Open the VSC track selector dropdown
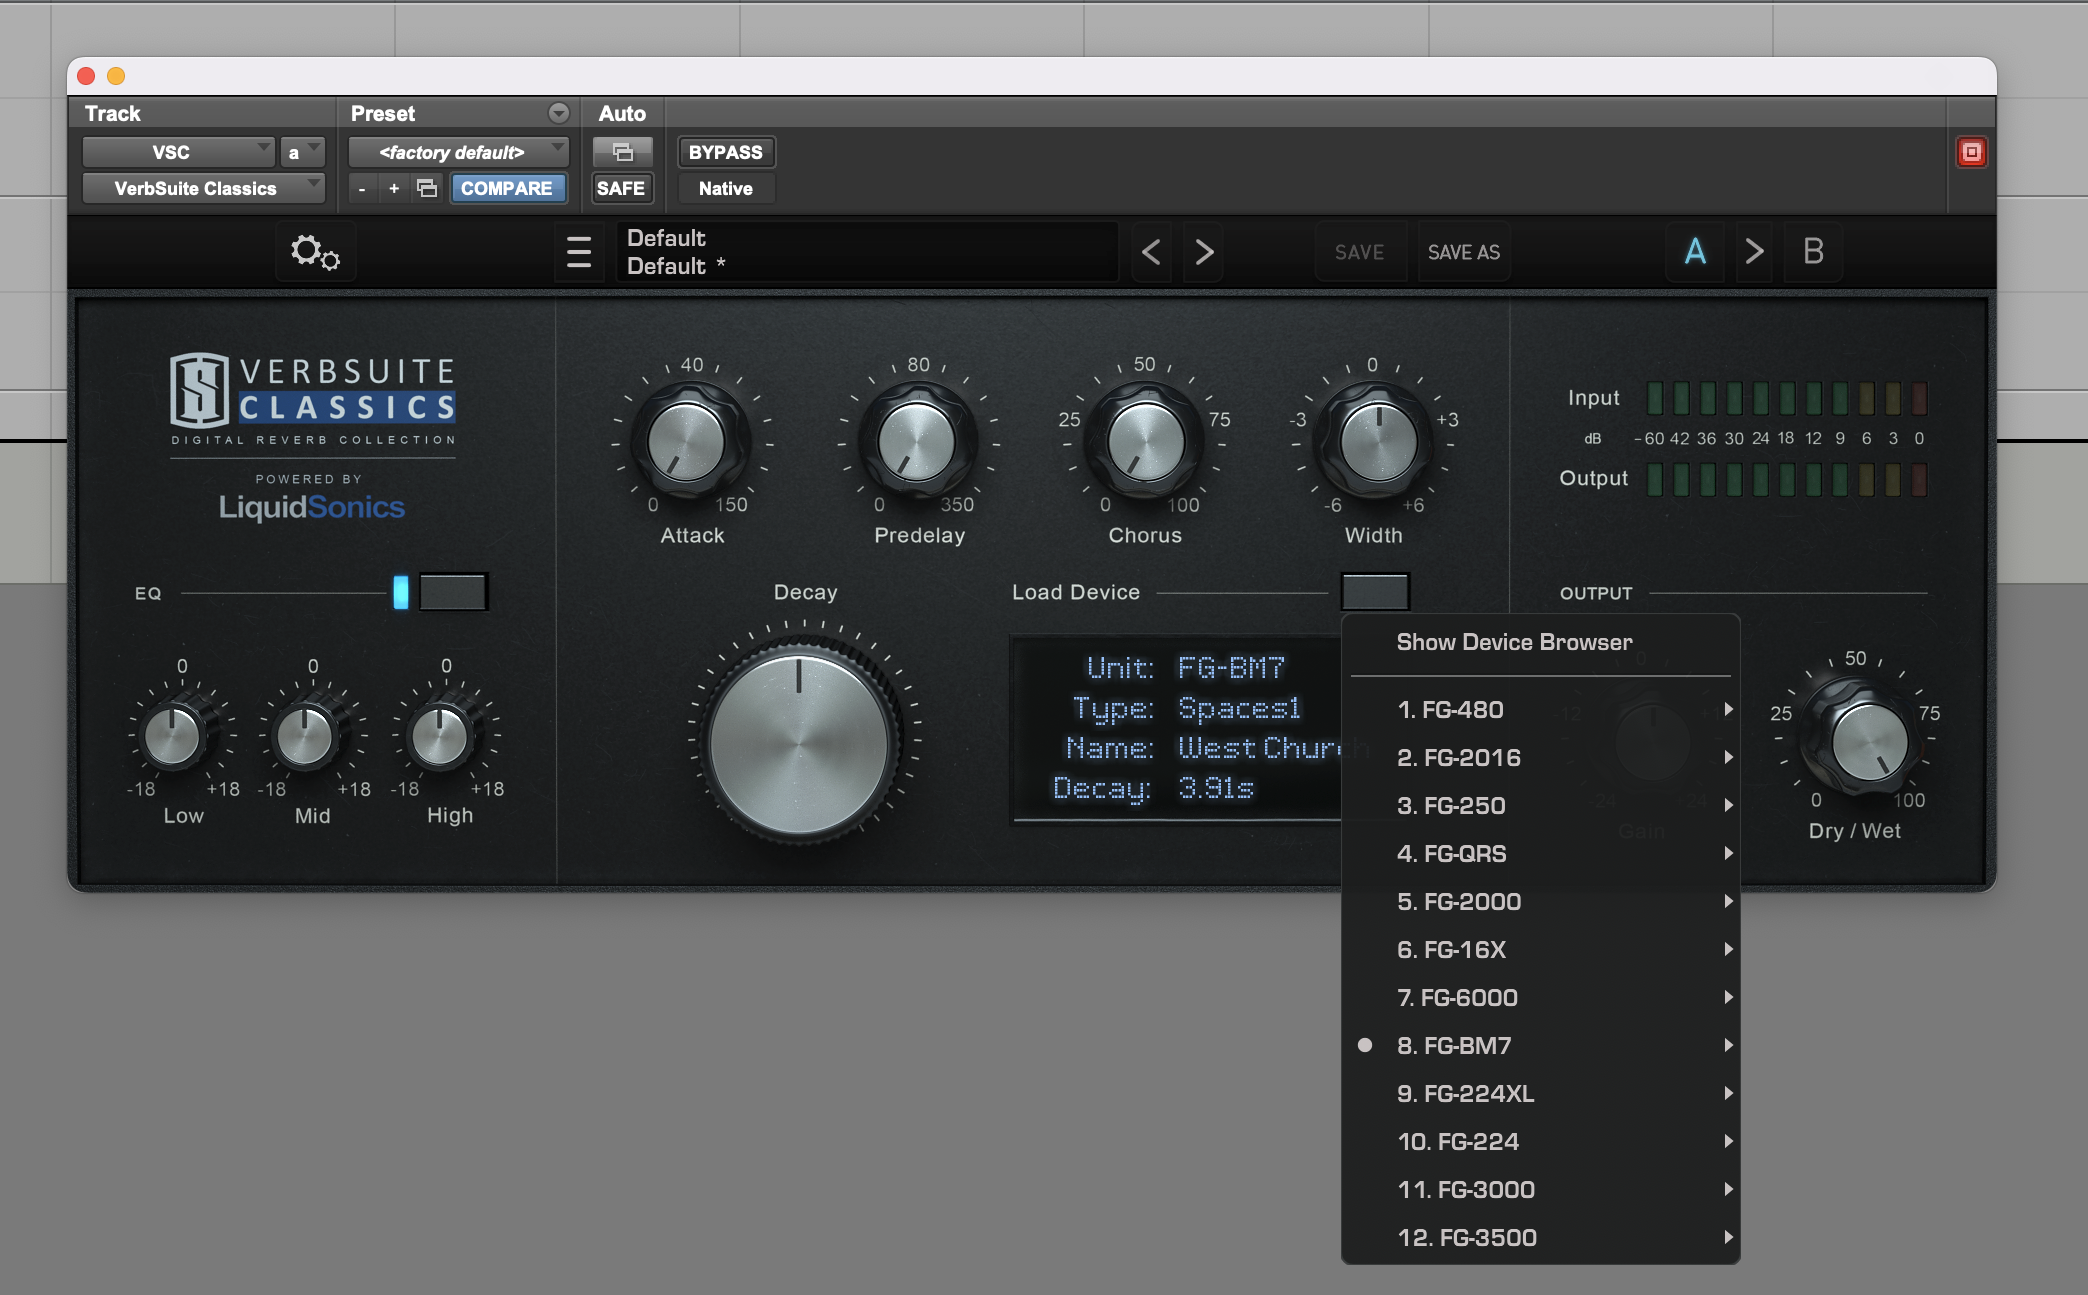2088x1295 pixels. tap(178, 152)
